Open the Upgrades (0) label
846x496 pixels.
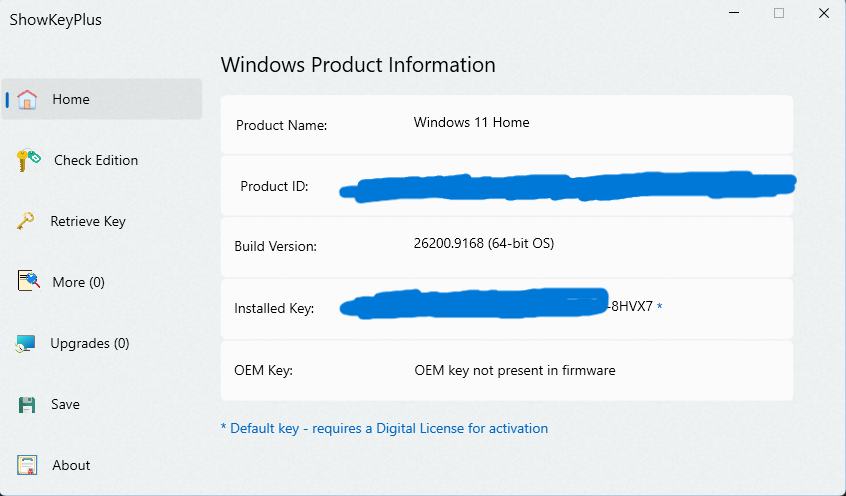tap(90, 343)
